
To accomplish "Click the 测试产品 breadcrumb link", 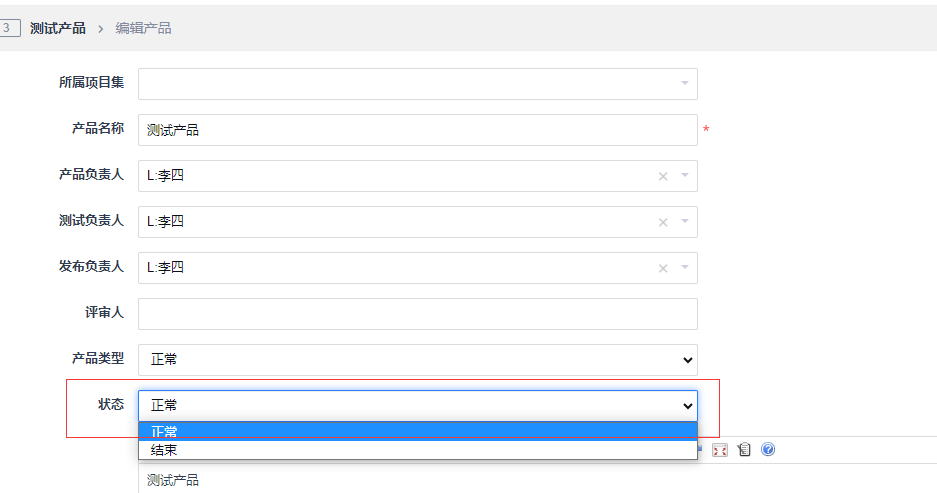I will pos(58,28).
